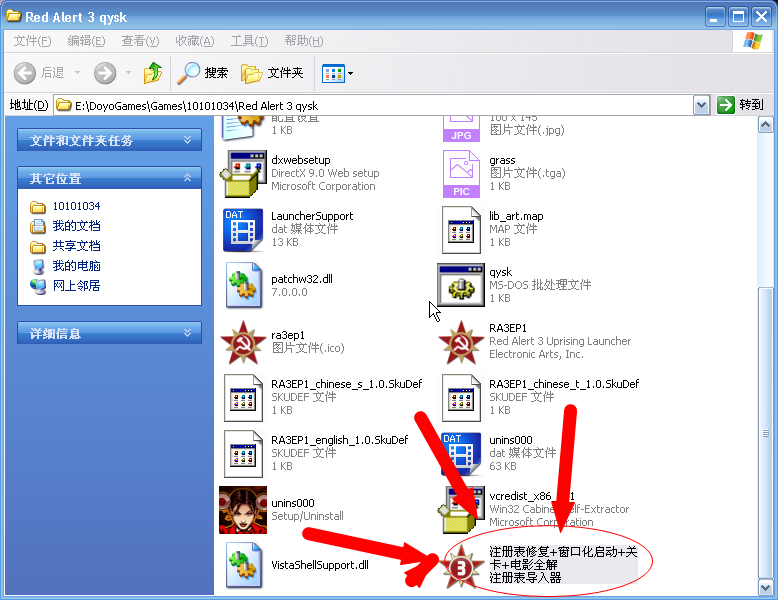Click the 转到 Go button
The width and height of the screenshot is (778, 600).
(740, 105)
